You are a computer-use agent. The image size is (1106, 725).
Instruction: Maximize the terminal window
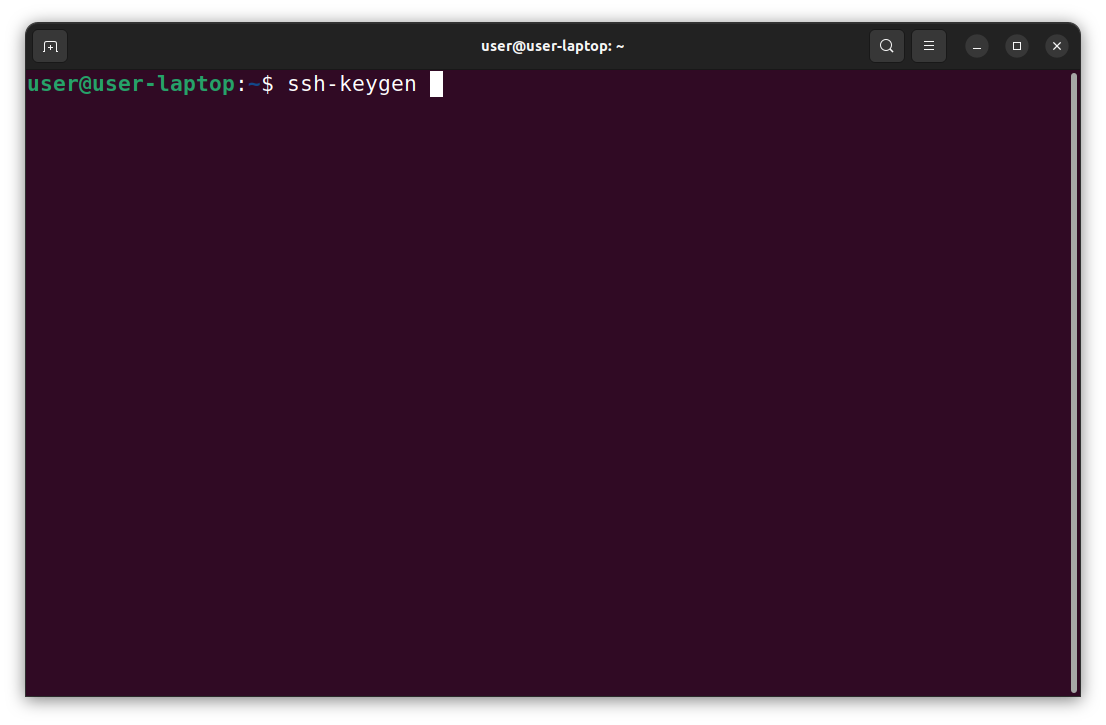1017,46
